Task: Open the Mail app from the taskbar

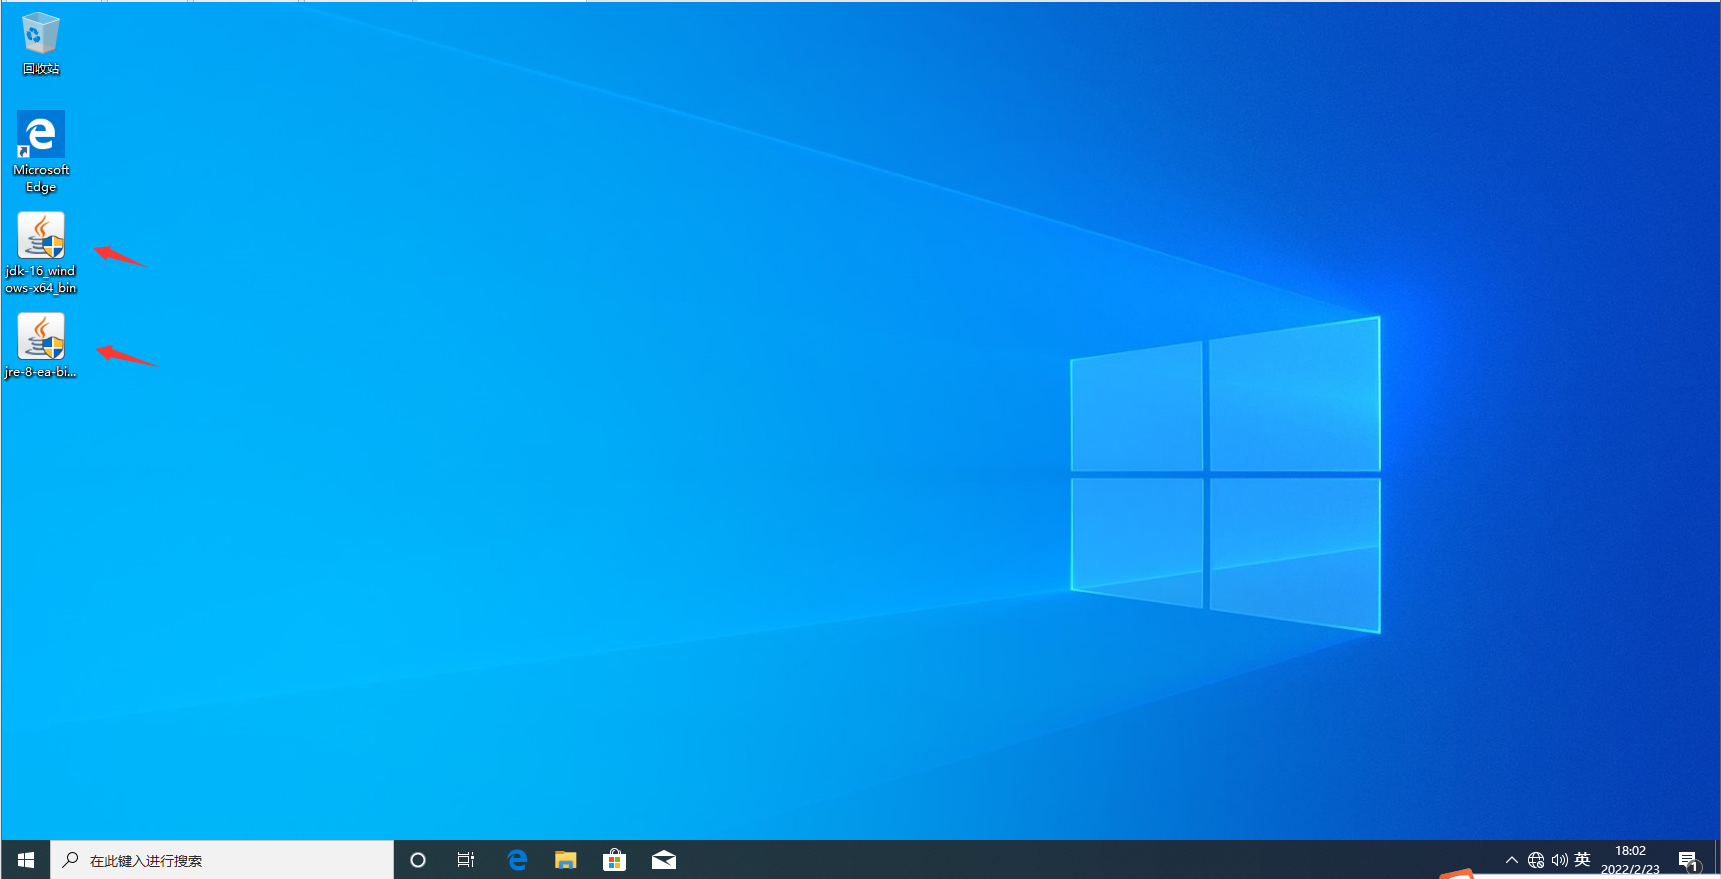Action: click(x=664, y=860)
